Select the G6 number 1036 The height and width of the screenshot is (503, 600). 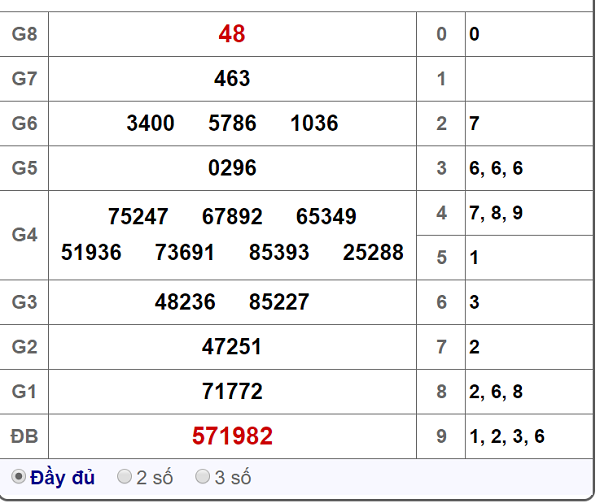pos(314,123)
